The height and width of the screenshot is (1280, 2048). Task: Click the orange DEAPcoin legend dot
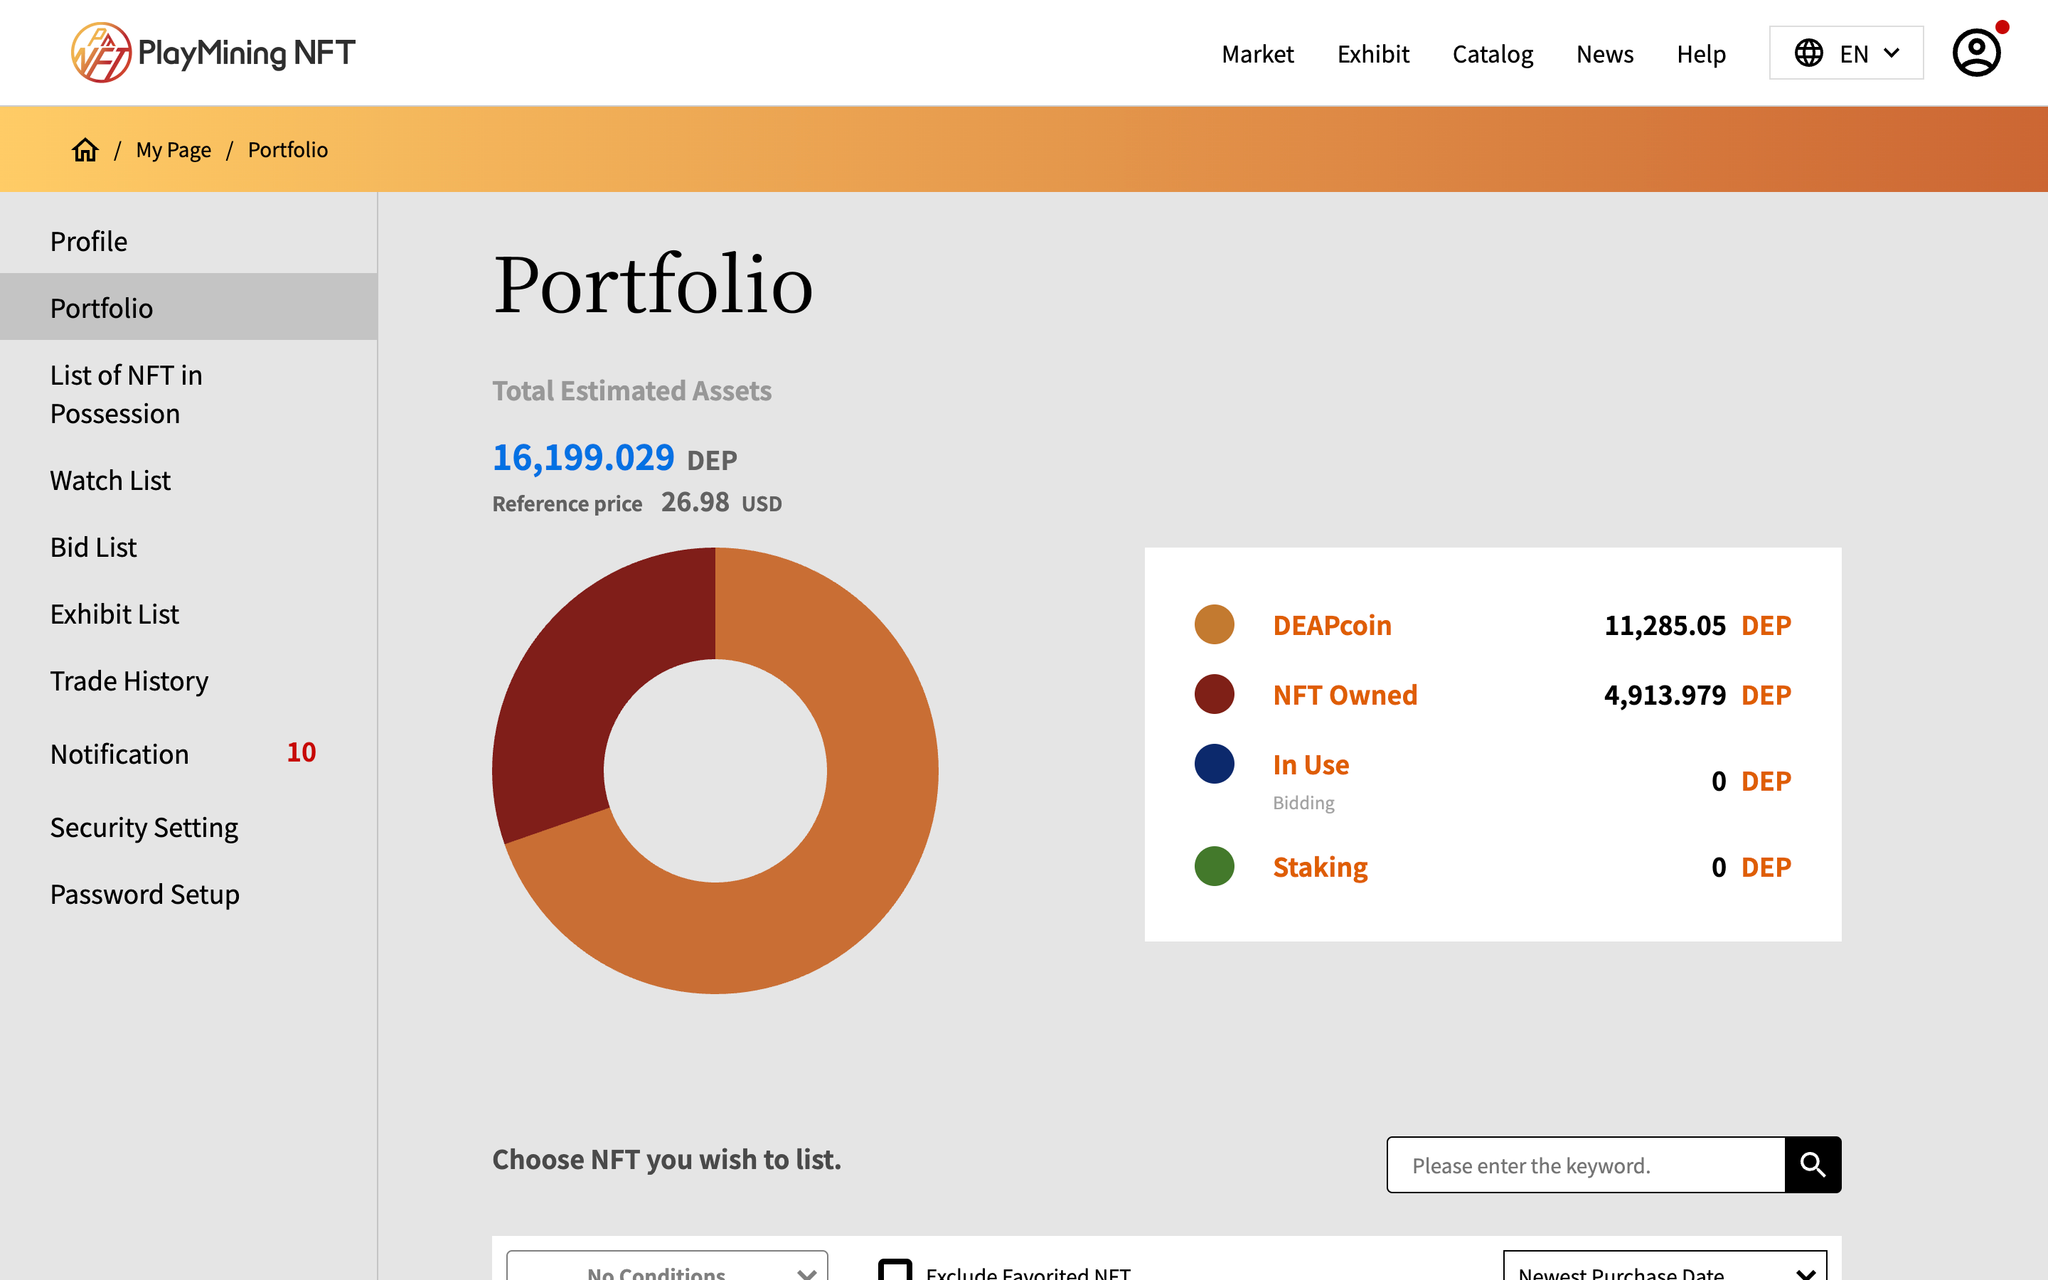point(1214,625)
